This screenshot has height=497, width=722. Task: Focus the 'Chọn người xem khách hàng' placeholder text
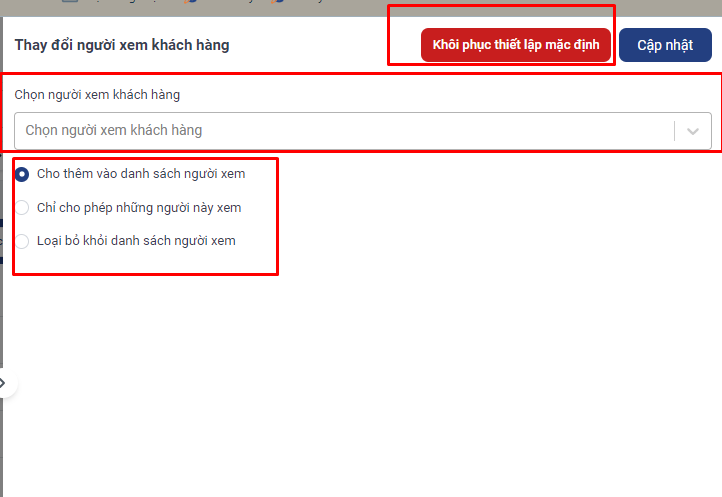pos(113,131)
